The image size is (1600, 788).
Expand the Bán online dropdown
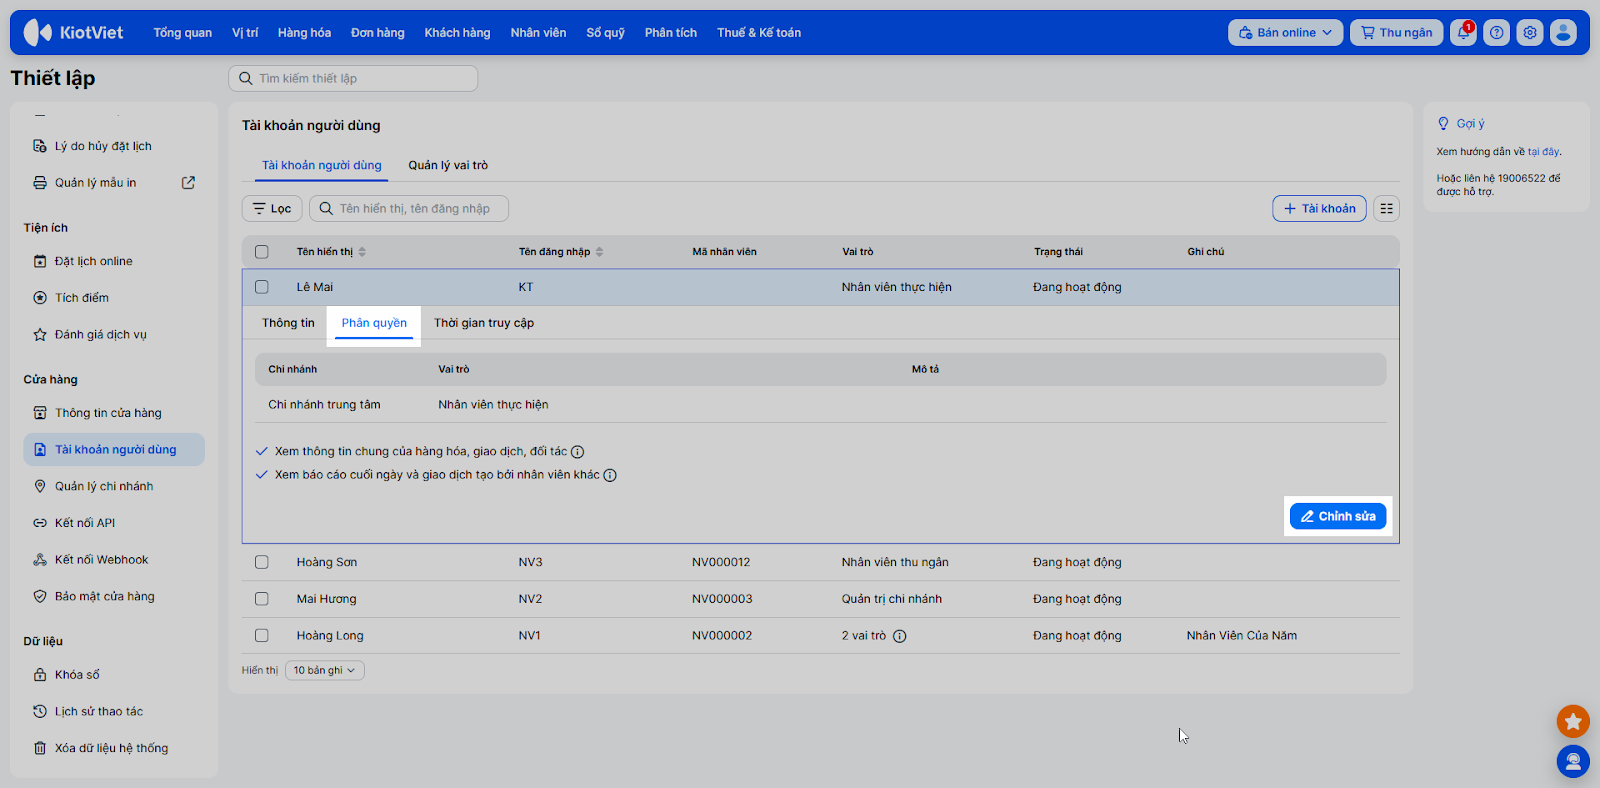point(1285,33)
